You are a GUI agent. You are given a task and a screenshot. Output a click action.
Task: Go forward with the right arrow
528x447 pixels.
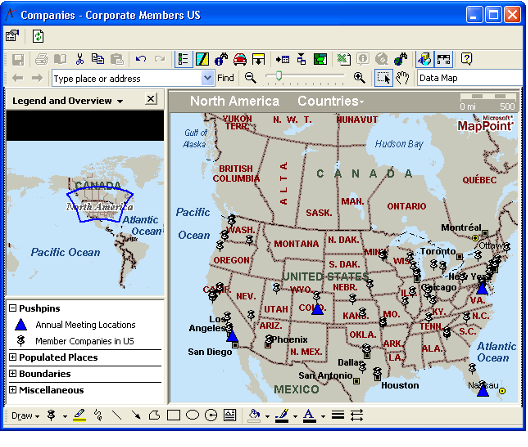click(x=37, y=78)
